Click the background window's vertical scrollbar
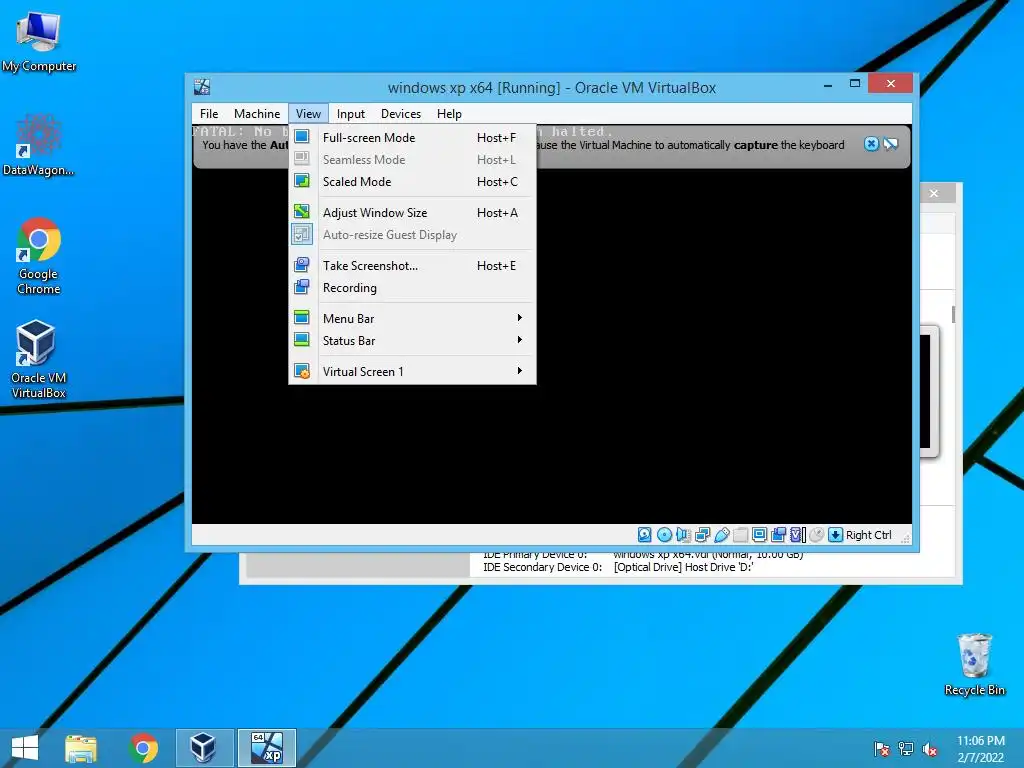 [x=953, y=313]
